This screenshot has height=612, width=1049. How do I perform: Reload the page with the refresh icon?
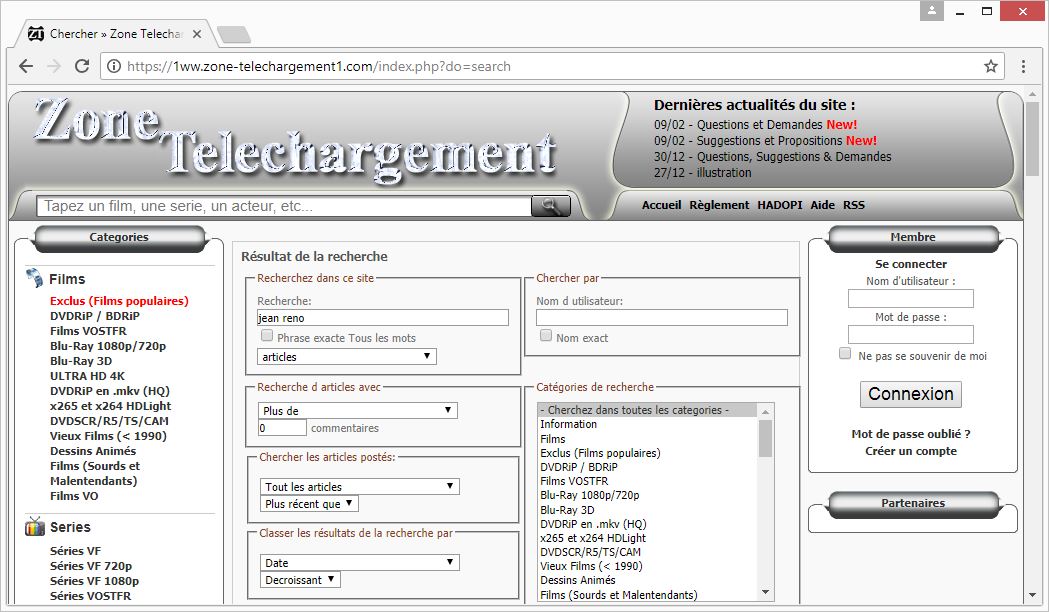coord(82,66)
